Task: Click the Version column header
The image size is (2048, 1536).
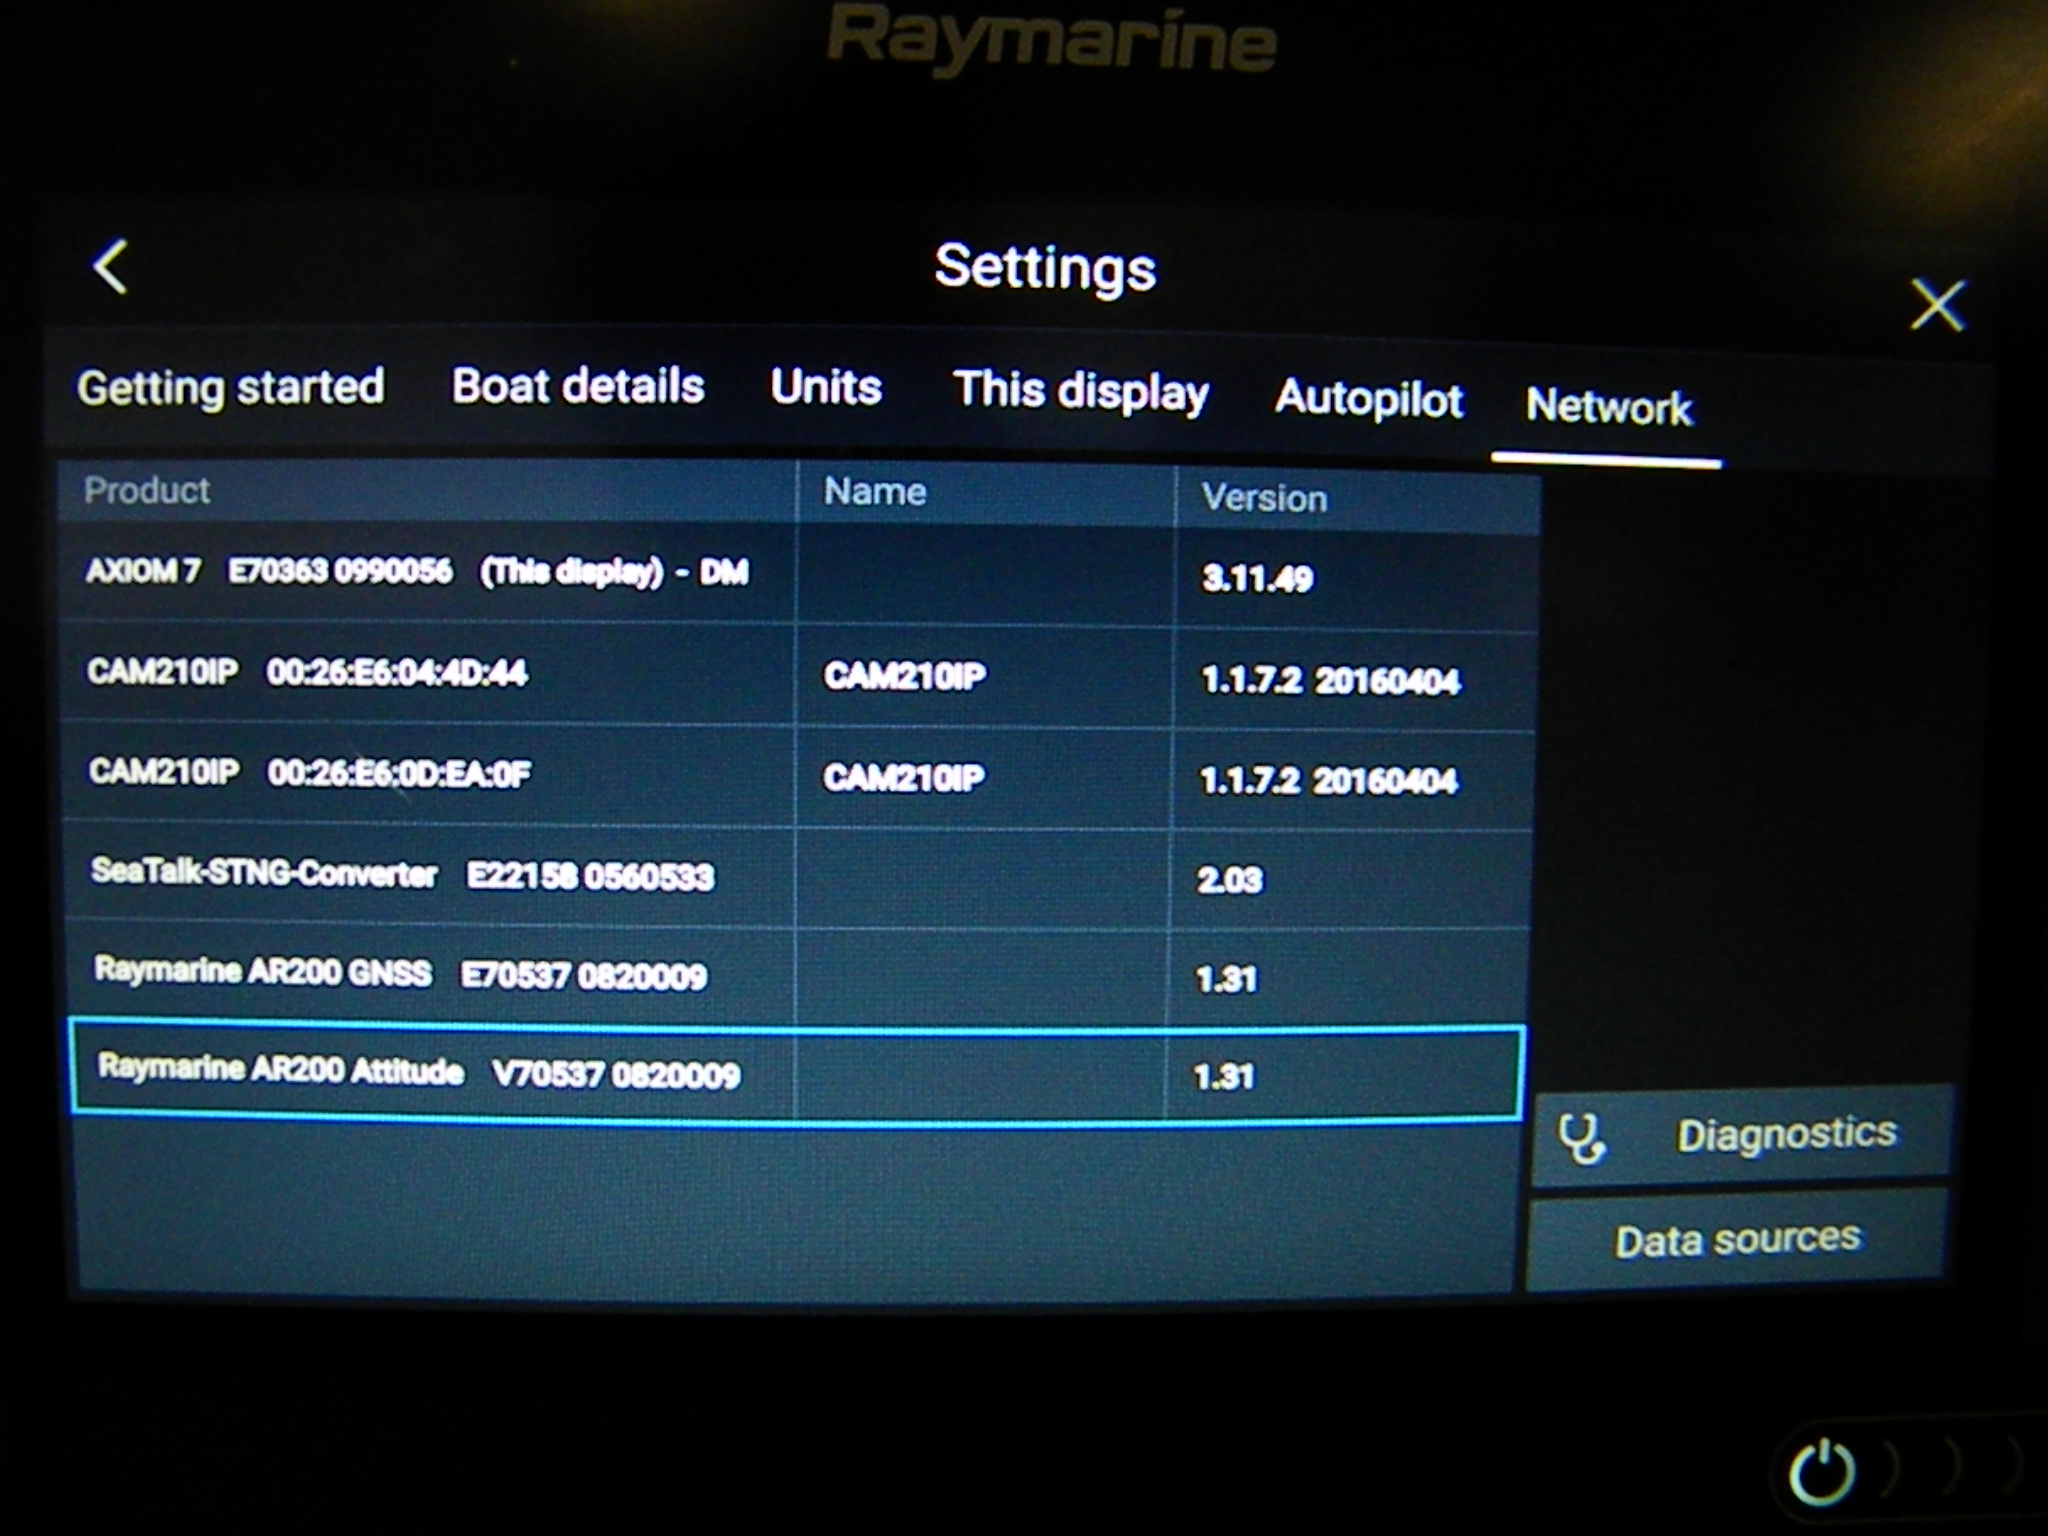Action: (1265, 496)
